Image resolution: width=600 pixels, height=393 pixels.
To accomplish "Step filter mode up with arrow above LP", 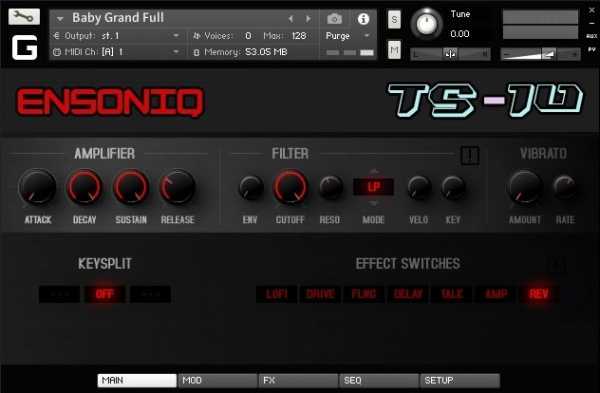I will 374,171.
